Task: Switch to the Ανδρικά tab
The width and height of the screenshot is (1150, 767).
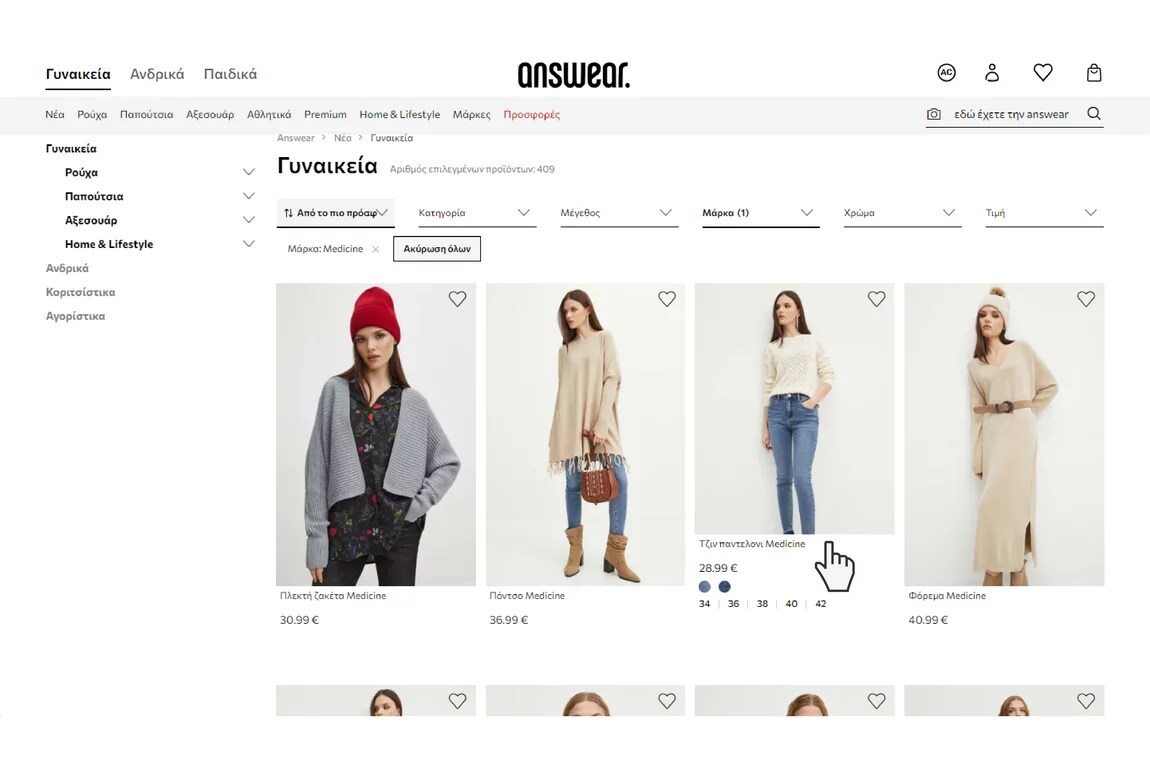Action: point(157,74)
